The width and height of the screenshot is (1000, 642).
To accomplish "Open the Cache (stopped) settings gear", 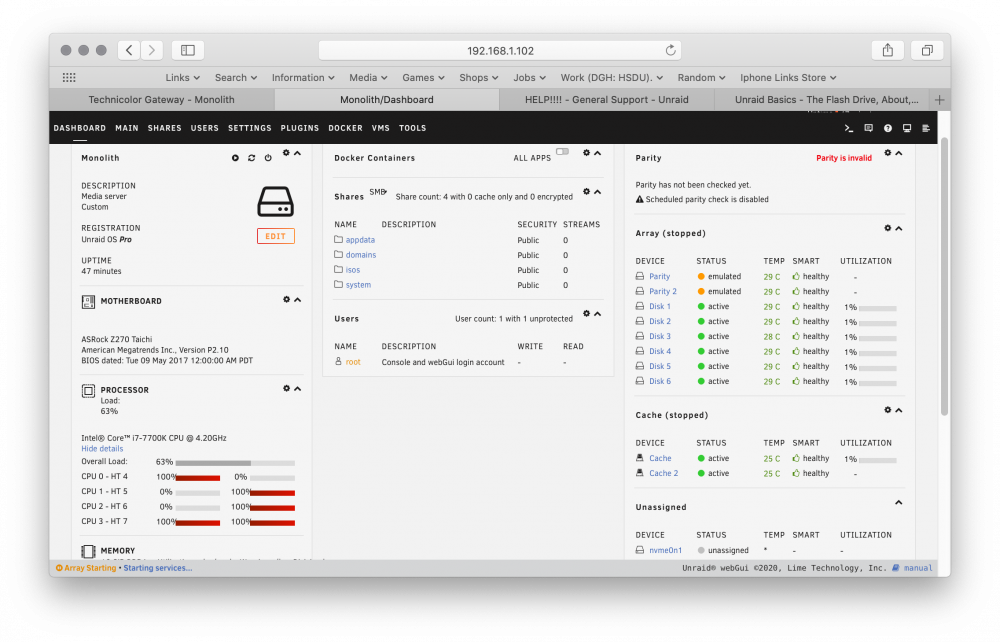I will (887, 410).
